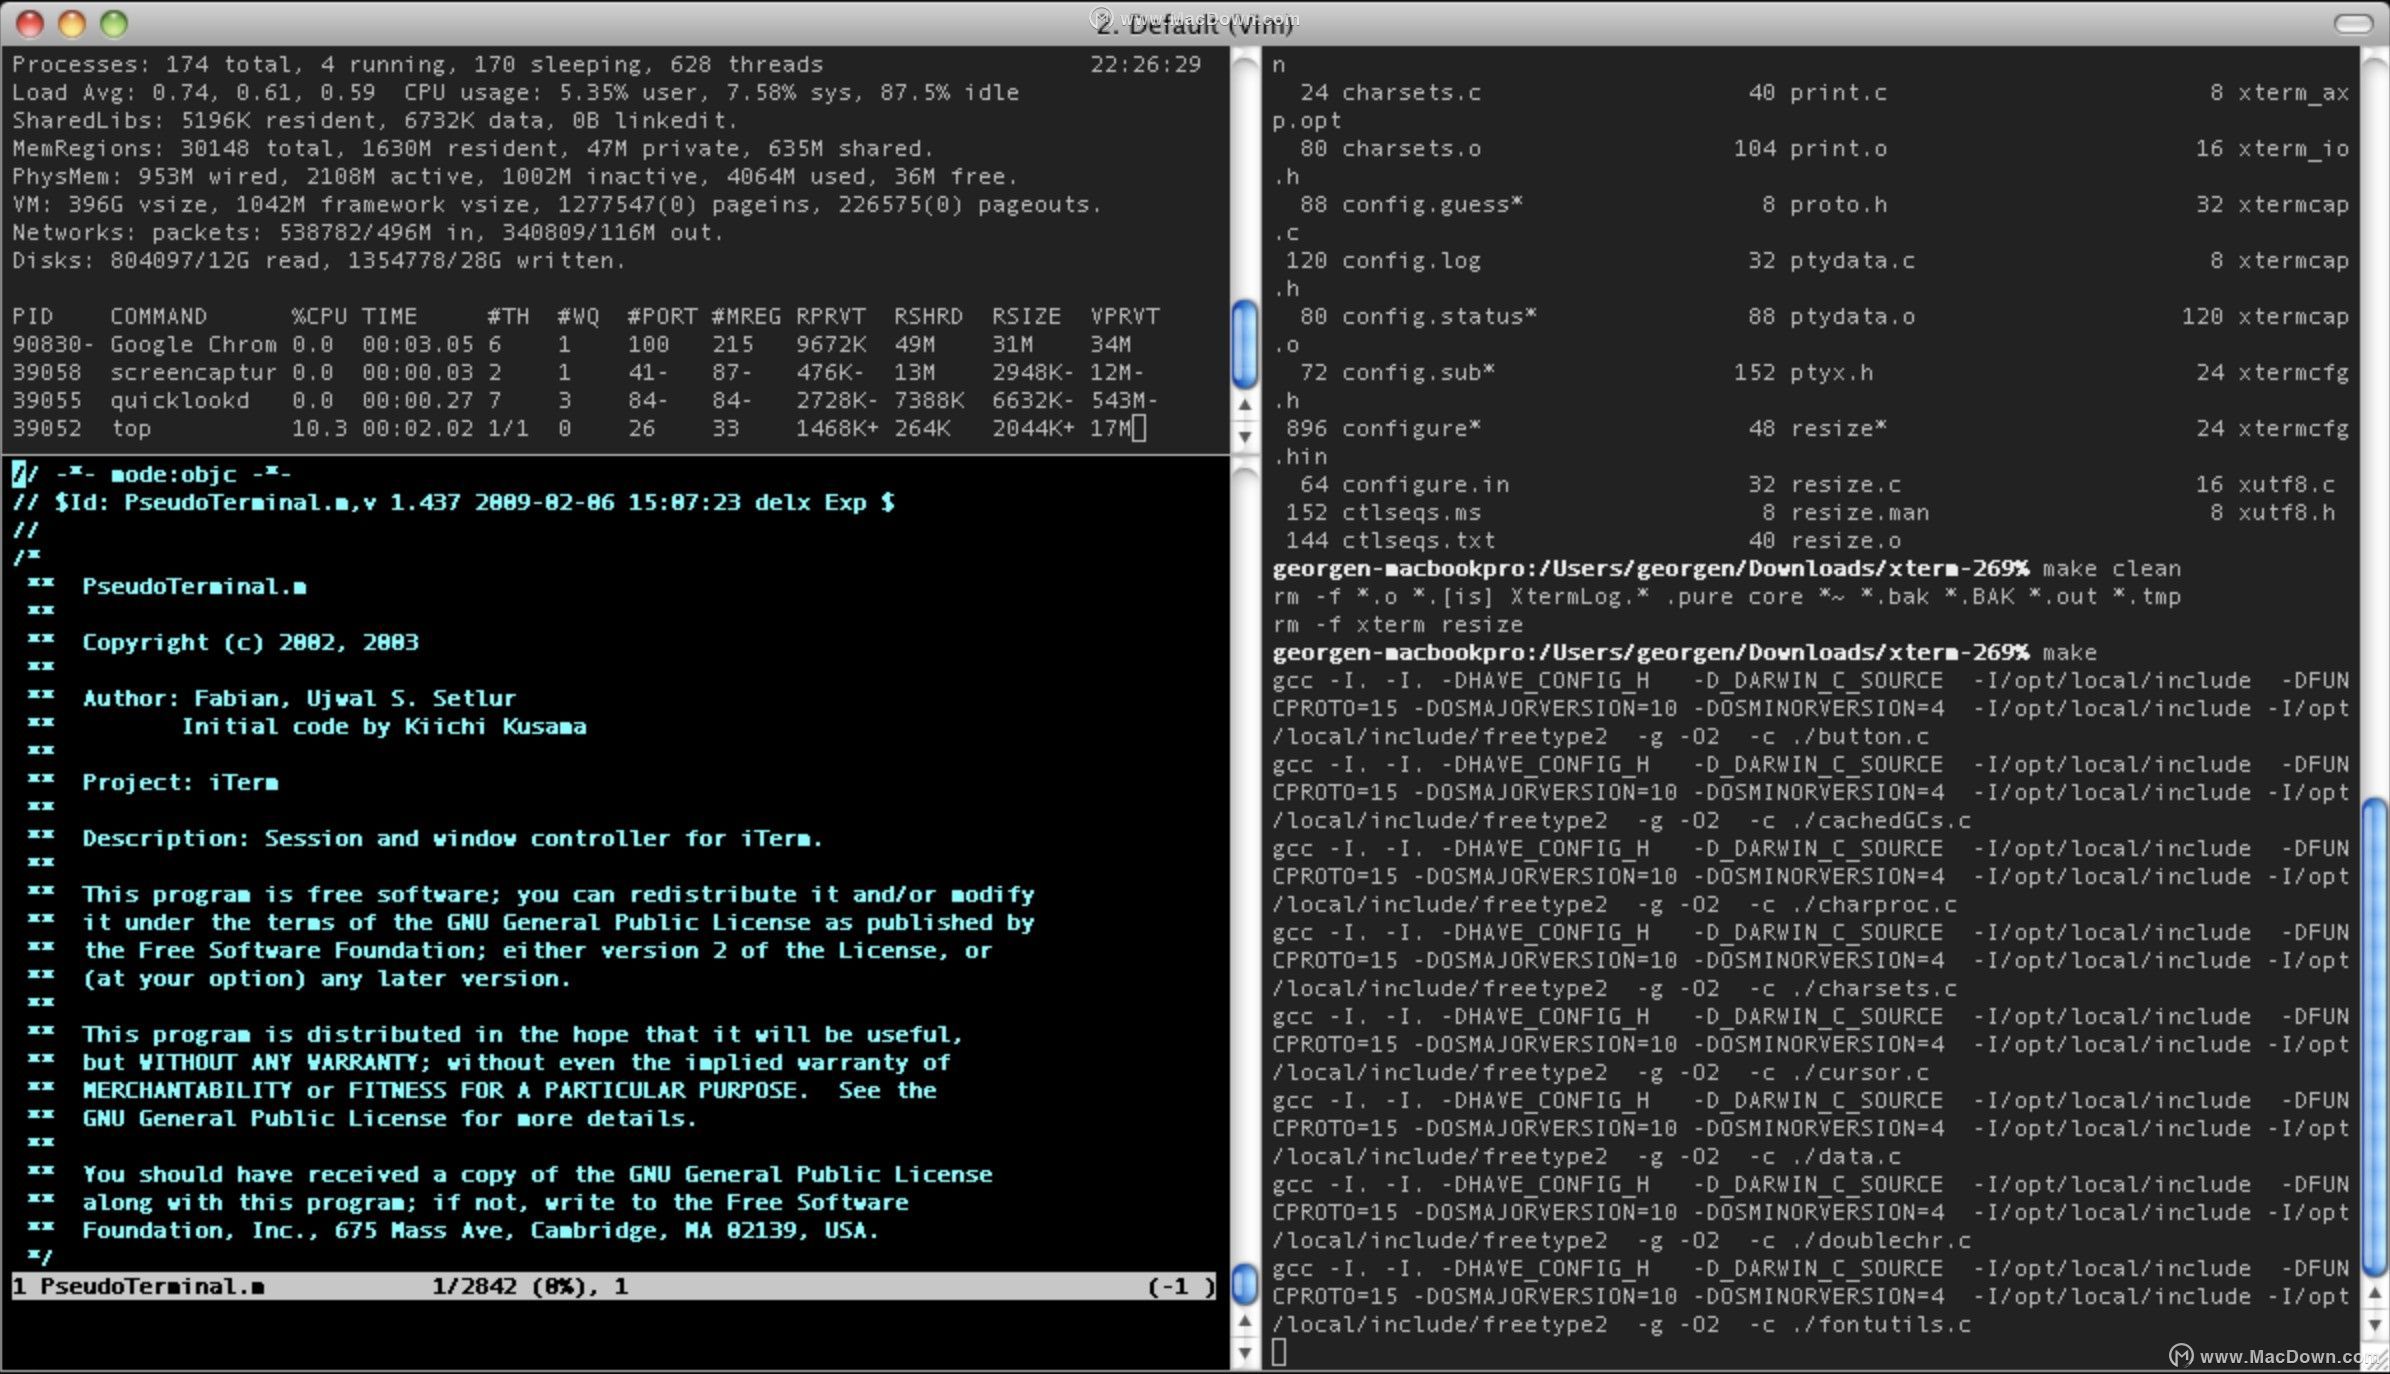2390x1374 pixels.
Task: Click the 'Project: iTerm' comment line
Action: coord(180,782)
